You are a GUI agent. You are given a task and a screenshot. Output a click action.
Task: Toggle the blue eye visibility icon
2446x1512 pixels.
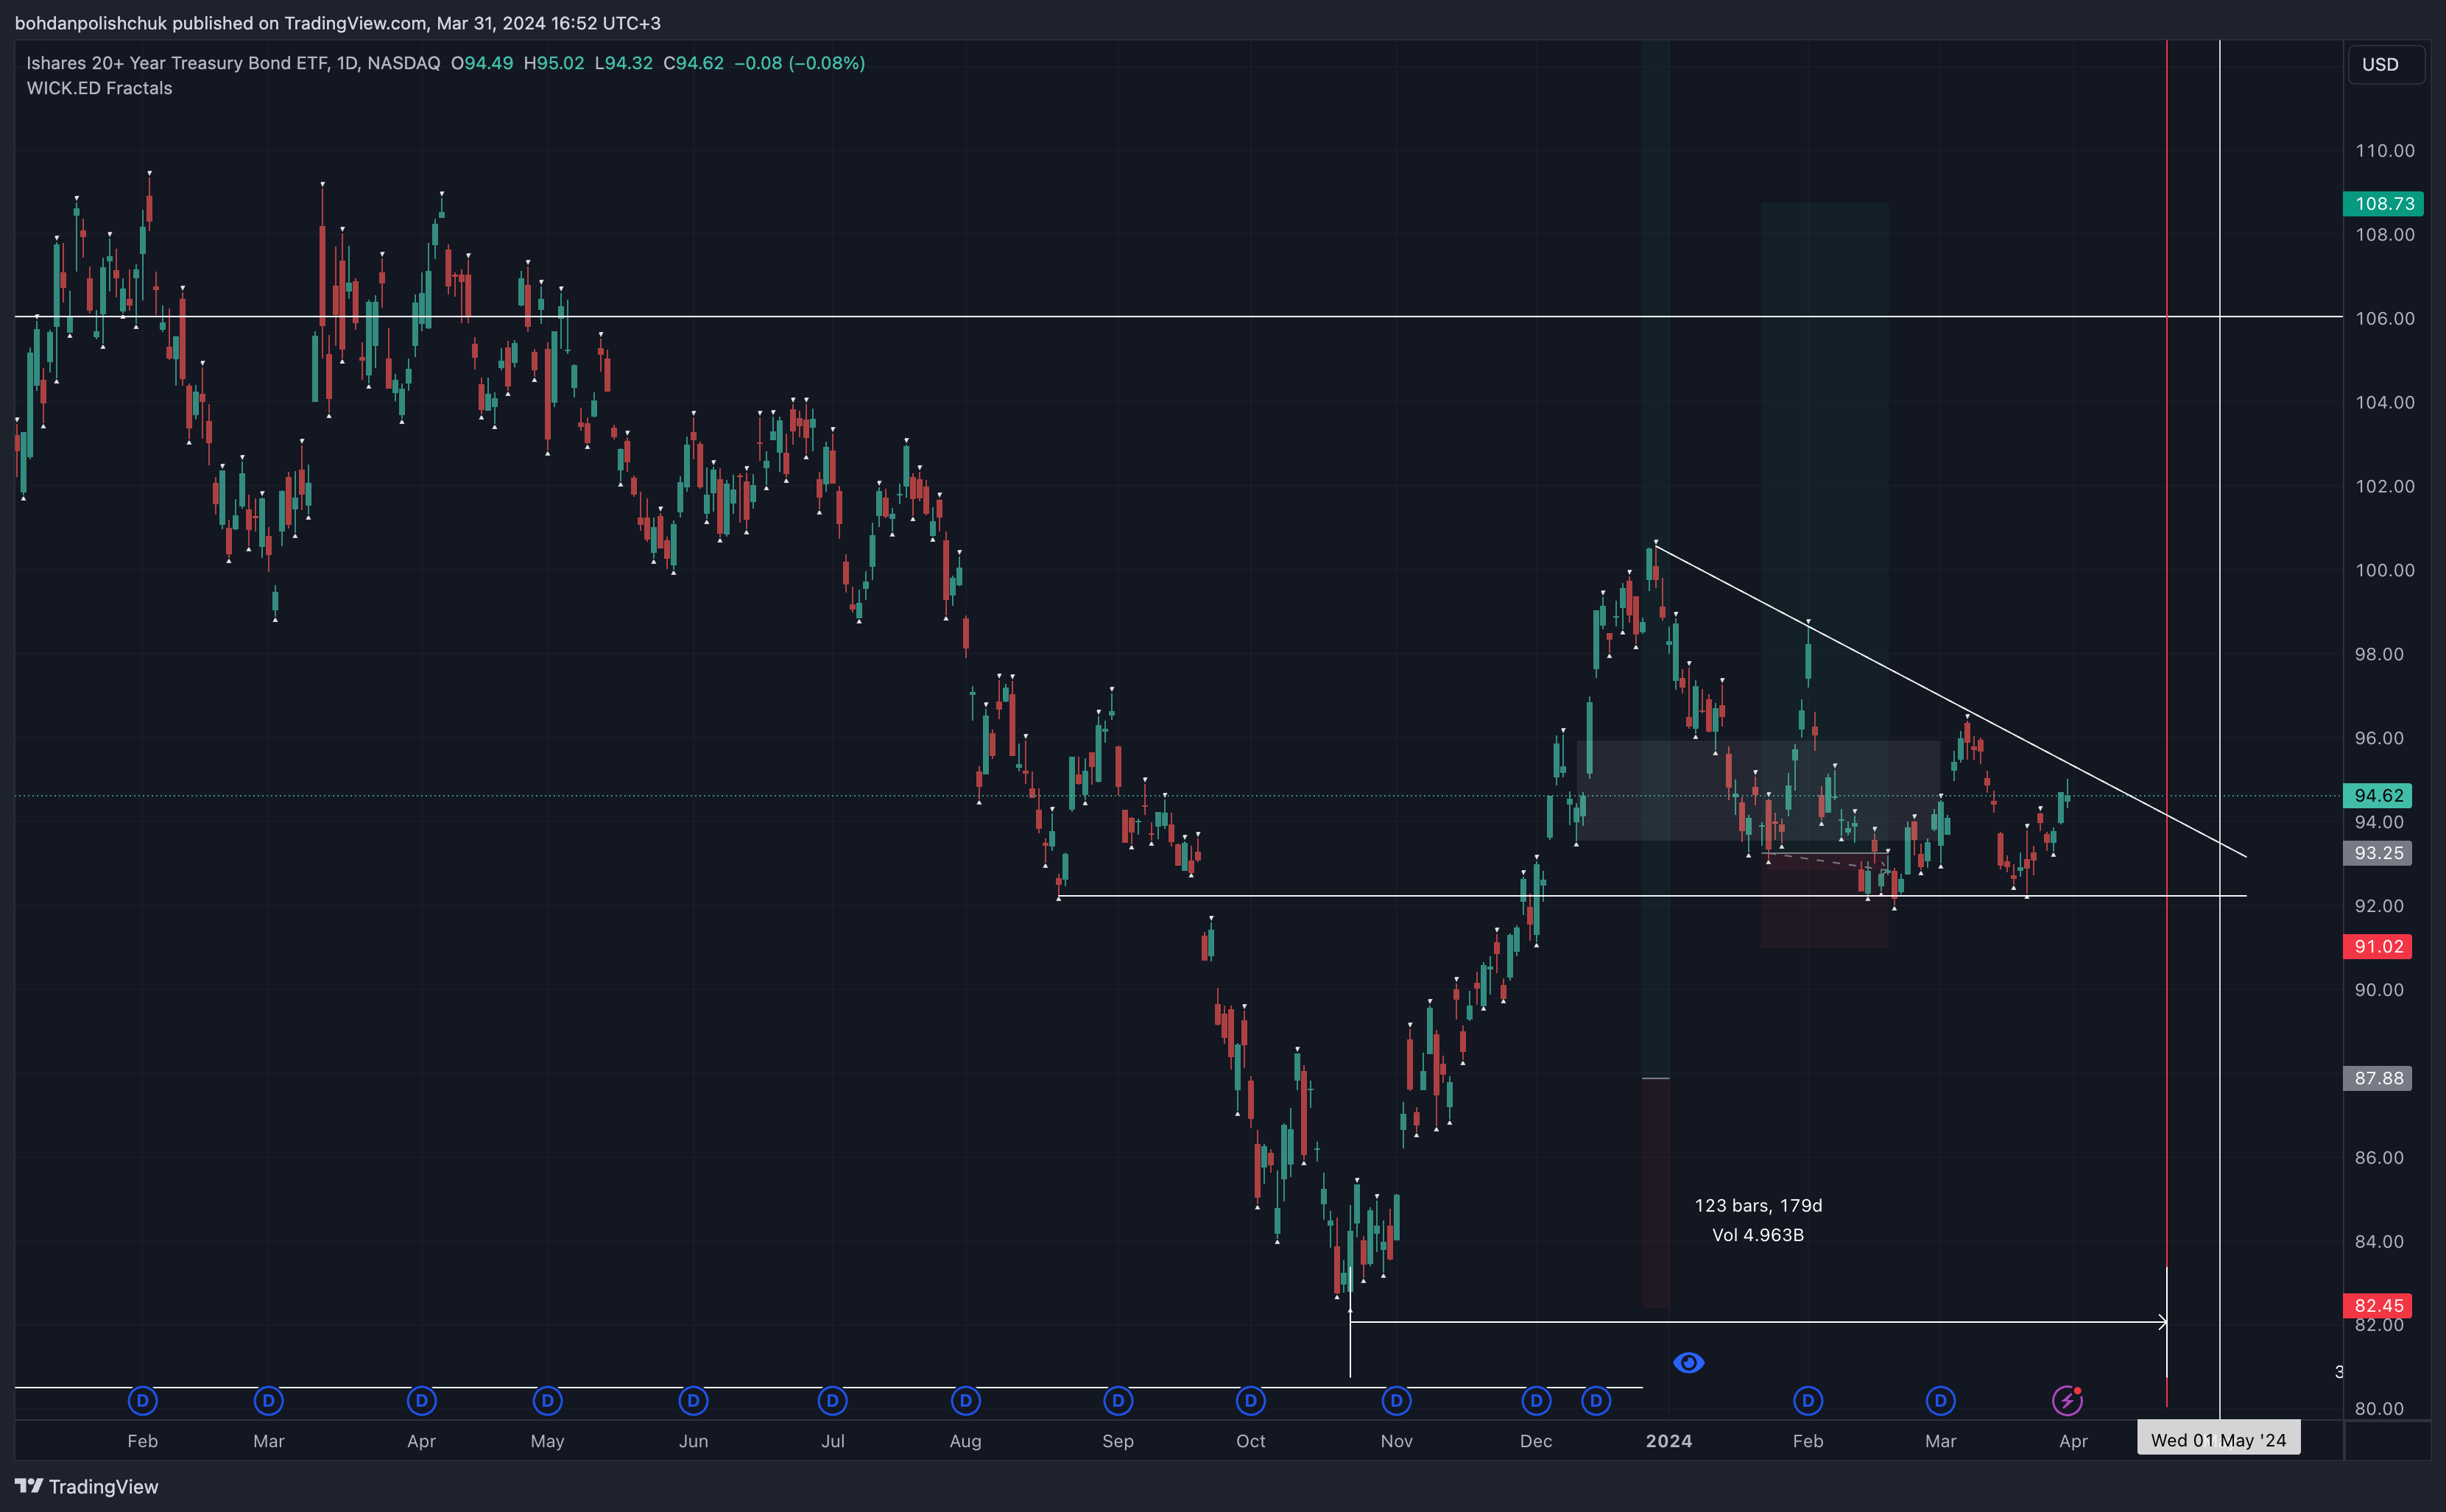coord(1688,1362)
